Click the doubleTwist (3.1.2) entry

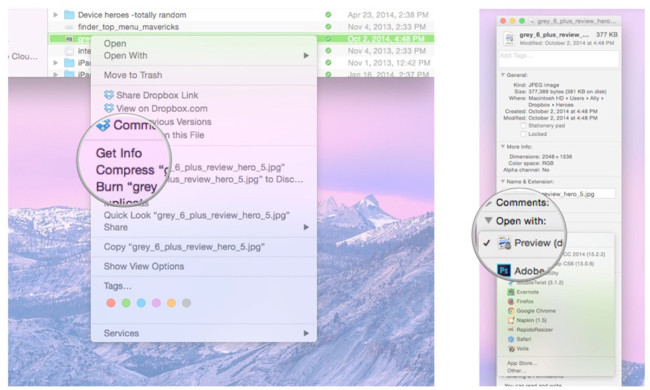coord(540,282)
